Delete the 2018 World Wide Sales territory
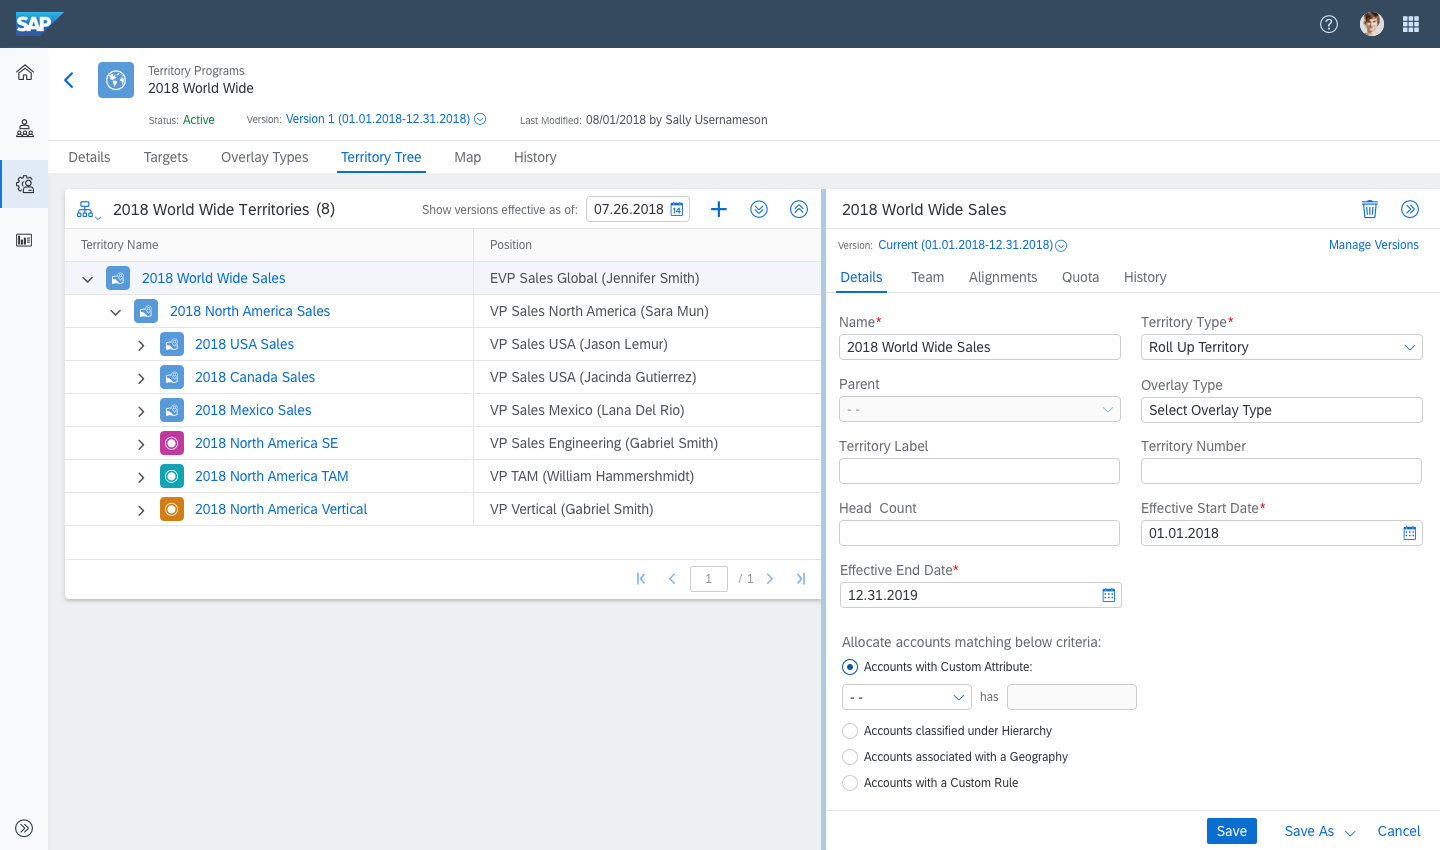The height and width of the screenshot is (850, 1440). (x=1370, y=209)
